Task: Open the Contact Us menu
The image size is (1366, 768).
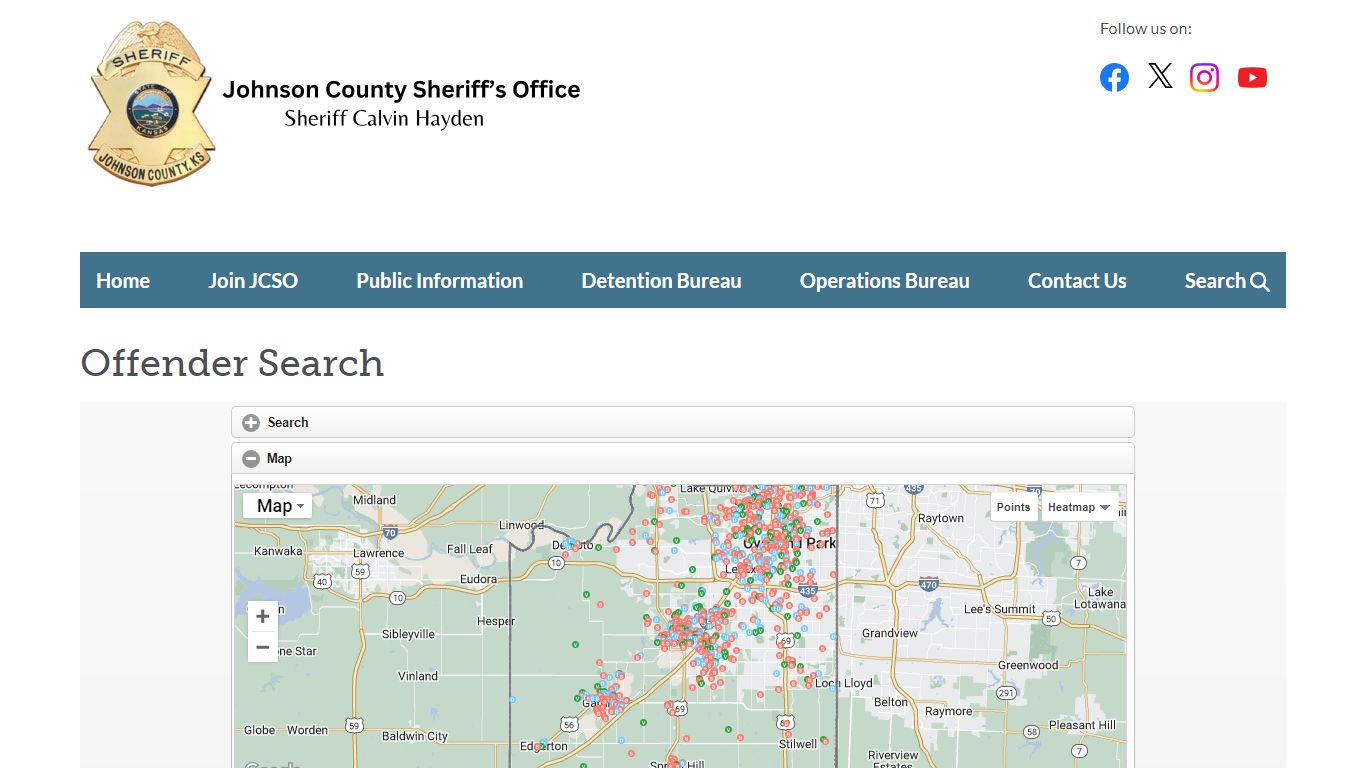Action: point(1077,280)
